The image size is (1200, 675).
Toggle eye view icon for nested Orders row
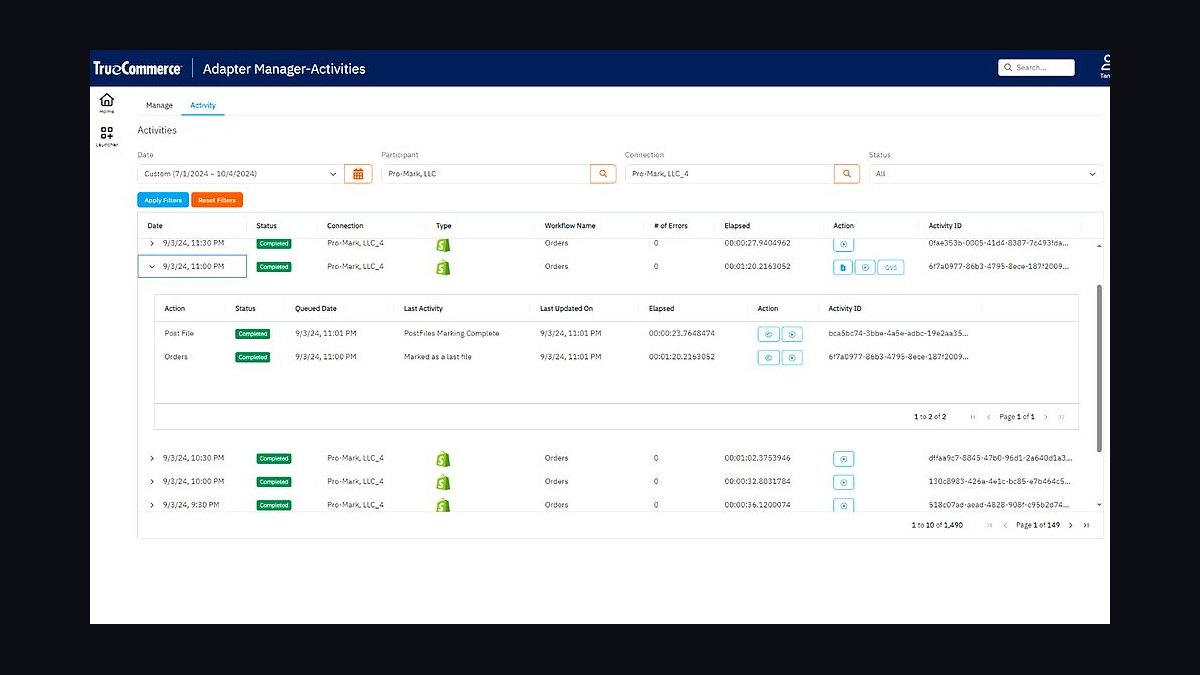tap(768, 357)
